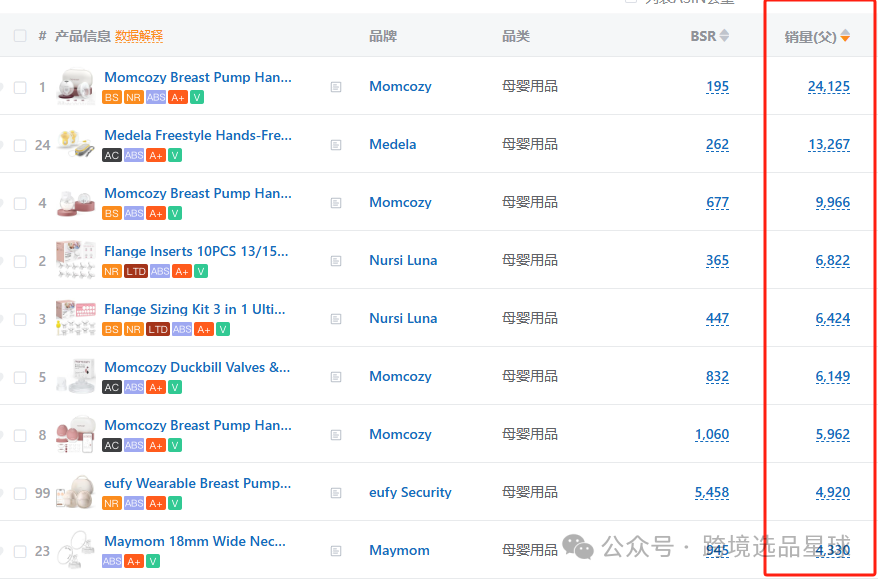Click NR badge on Momcozy row 1
The width and height of the screenshot is (878, 581).
click(133, 97)
